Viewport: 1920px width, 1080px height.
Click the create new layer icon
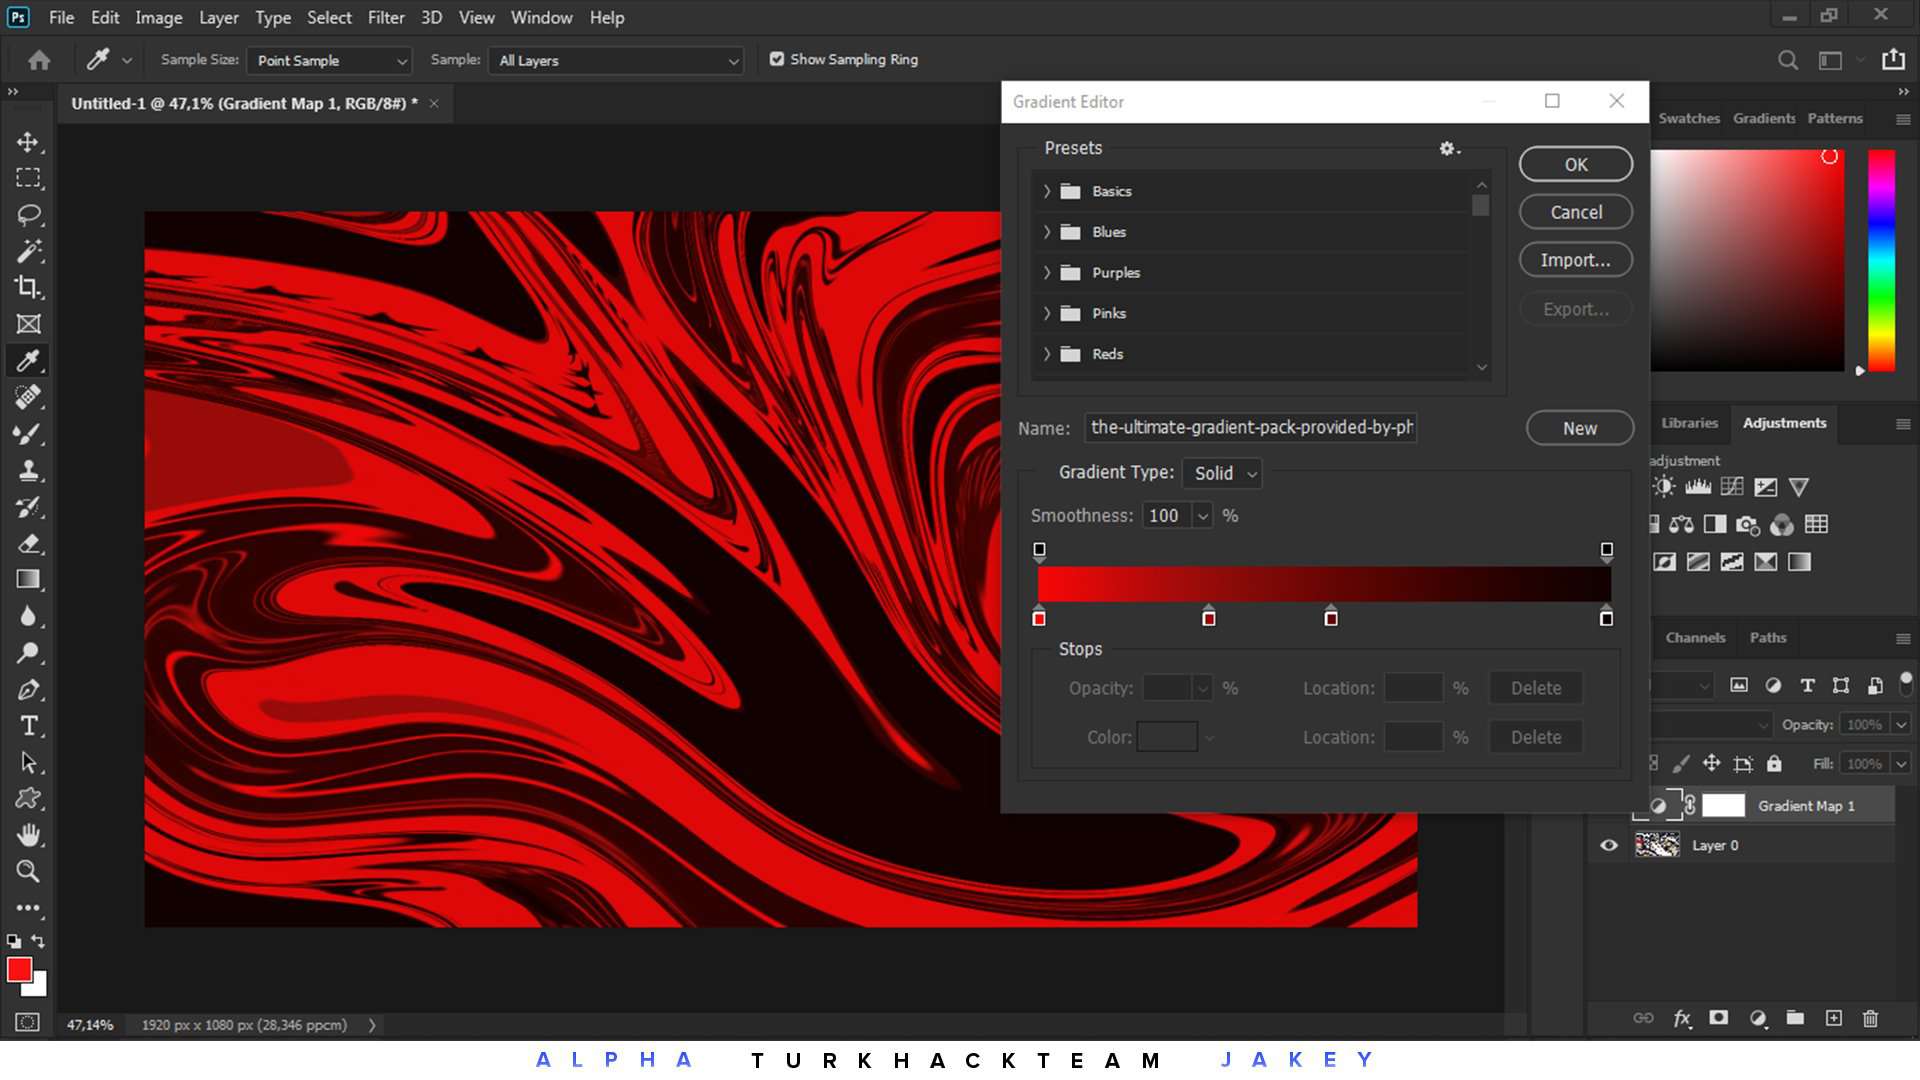pos(1833,1018)
